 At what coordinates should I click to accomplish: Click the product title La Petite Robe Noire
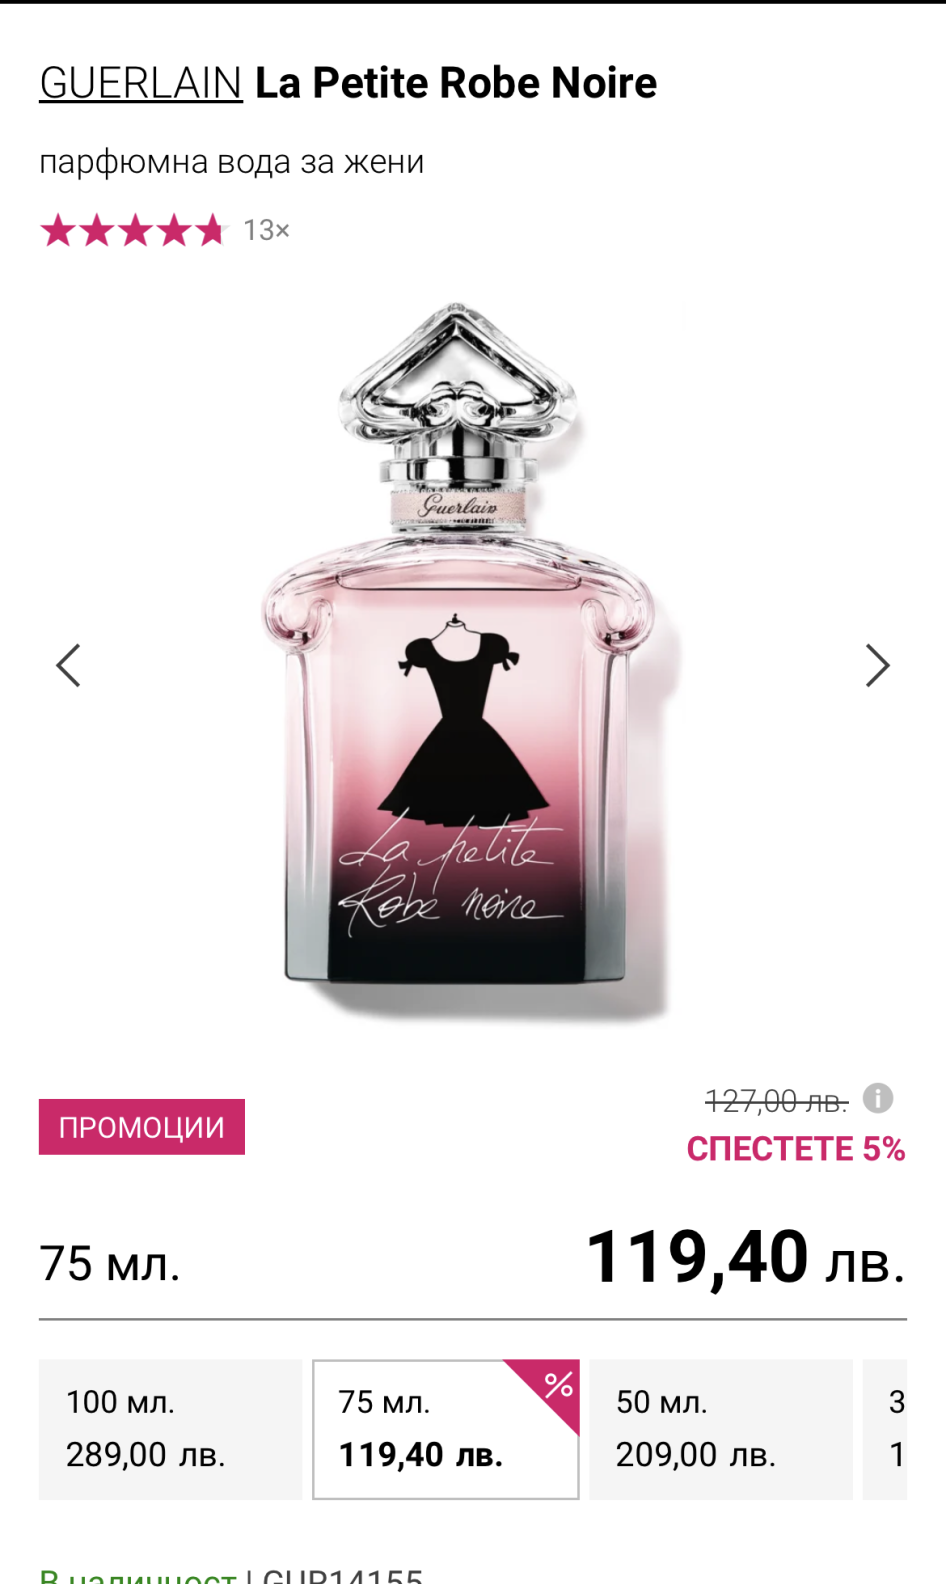456,83
